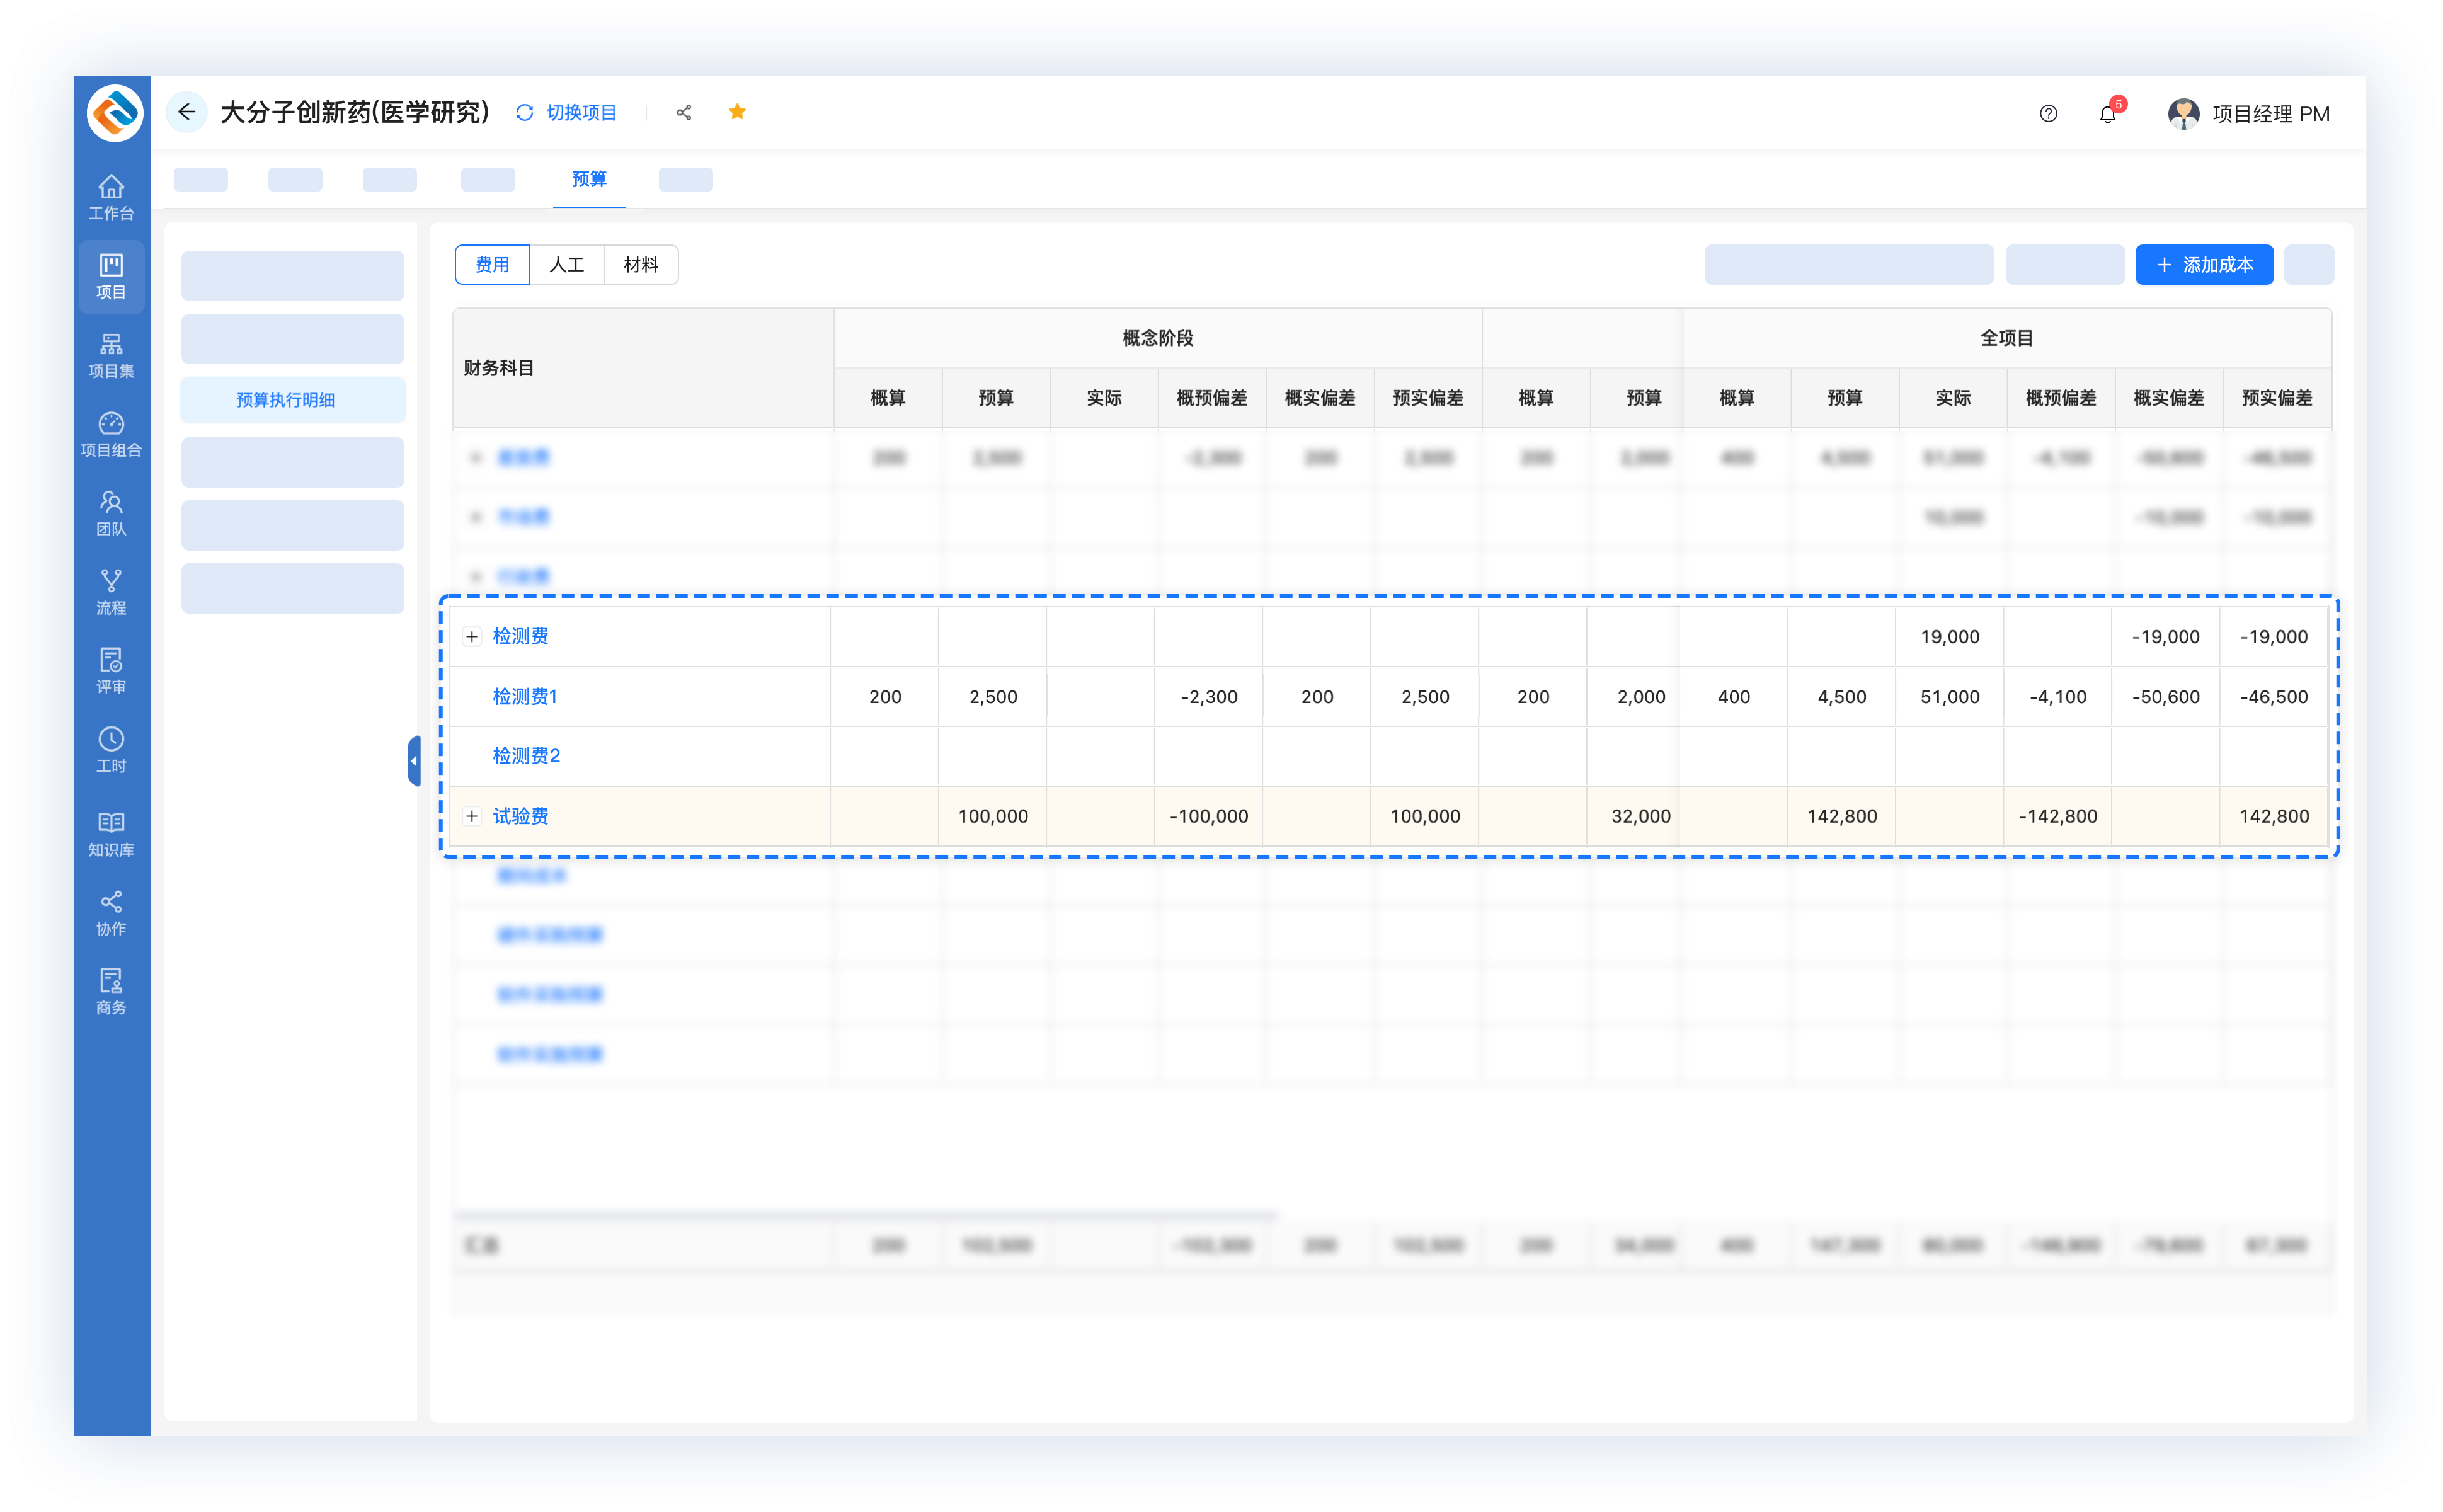Image resolution: width=2443 pixels, height=1512 pixels.
Task: Switch to the 材料 tab
Action: [641, 265]
